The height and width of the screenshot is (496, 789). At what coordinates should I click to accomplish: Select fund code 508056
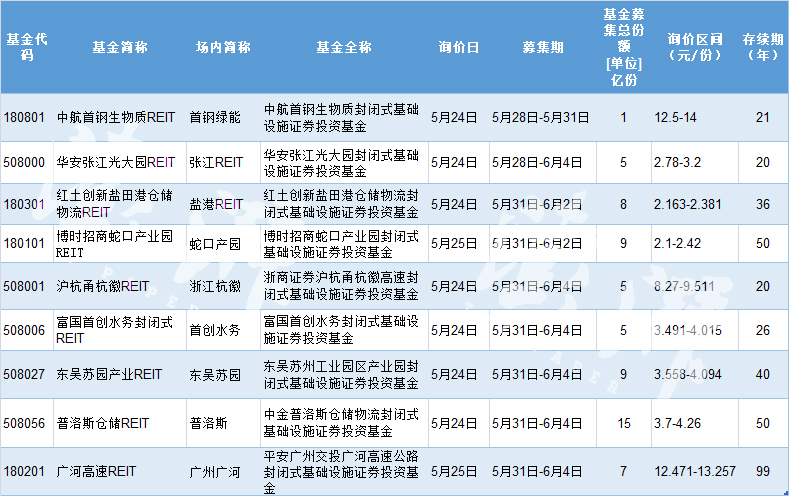point(24,423)
